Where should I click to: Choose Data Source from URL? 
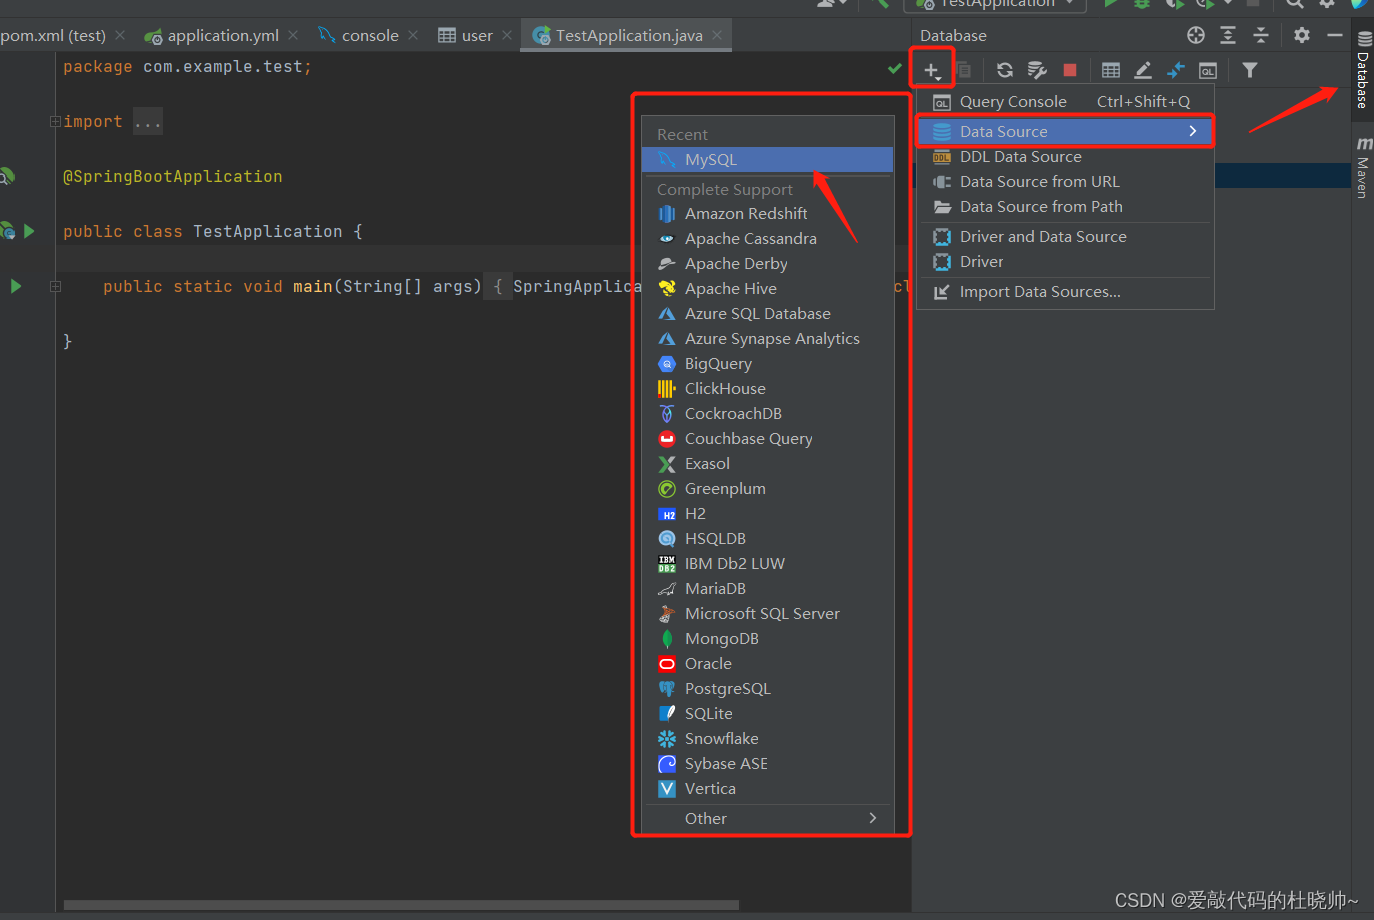(1065, 182)
